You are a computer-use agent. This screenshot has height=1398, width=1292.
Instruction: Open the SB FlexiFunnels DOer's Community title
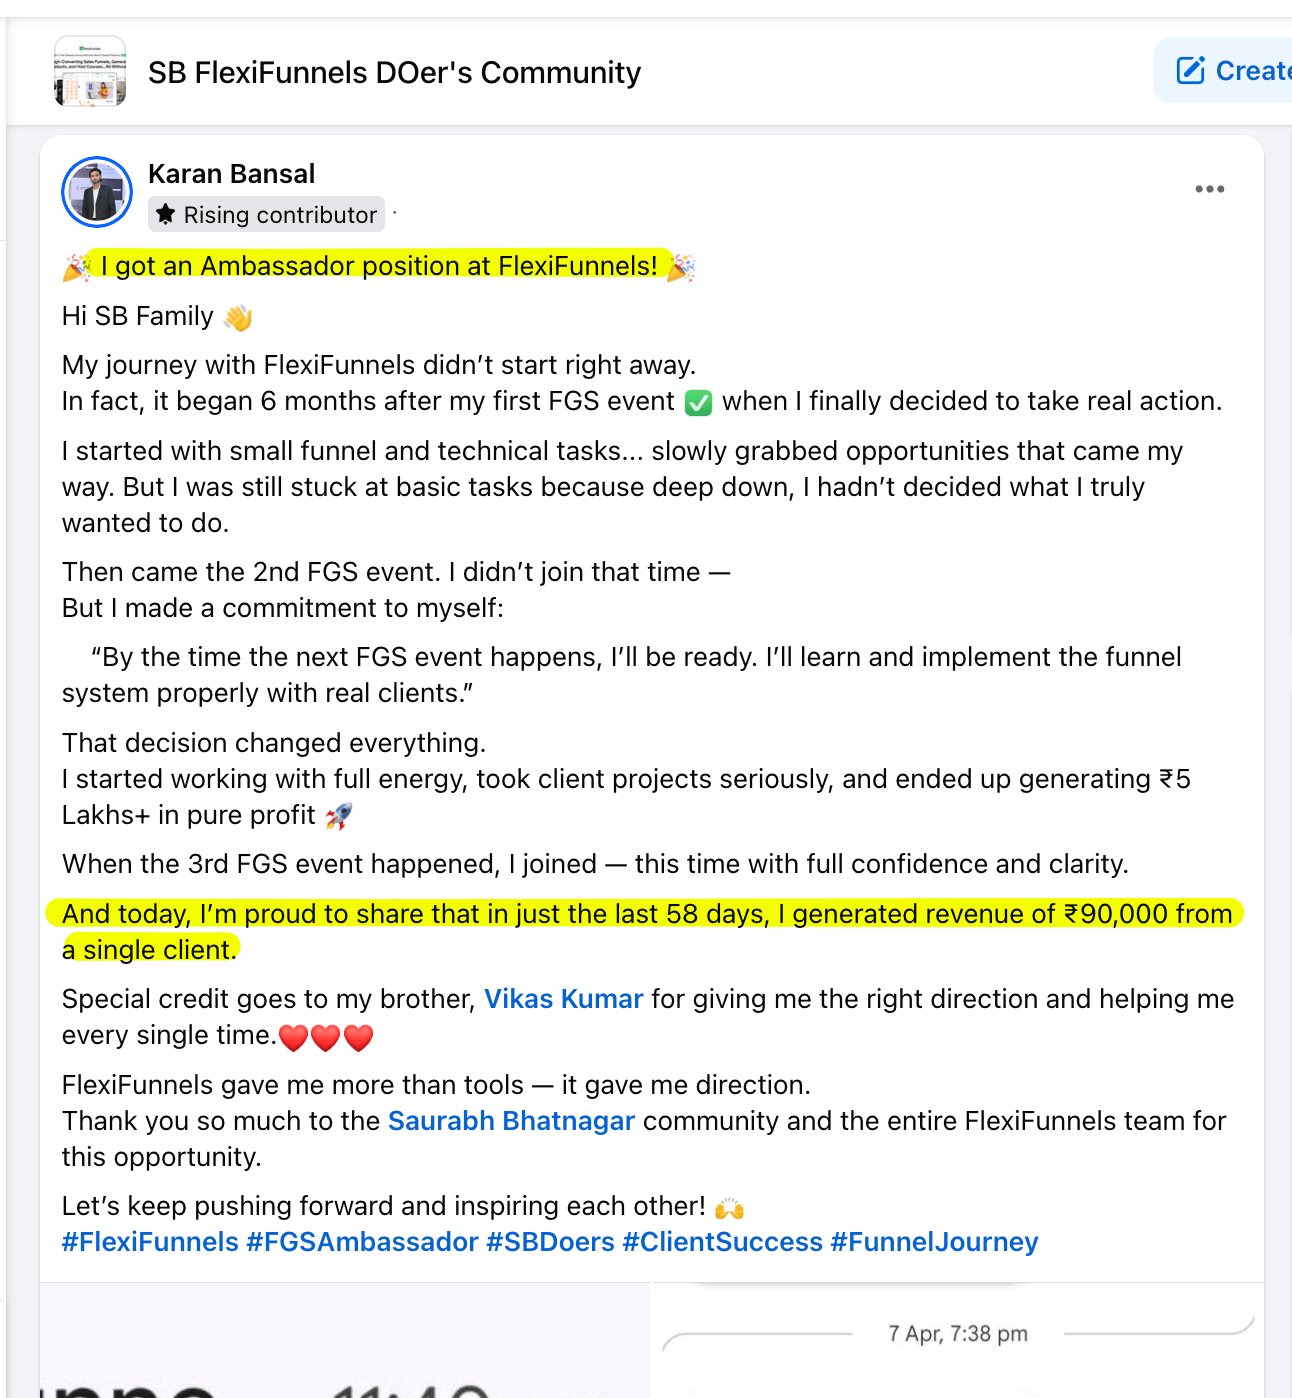coord(394,73)
